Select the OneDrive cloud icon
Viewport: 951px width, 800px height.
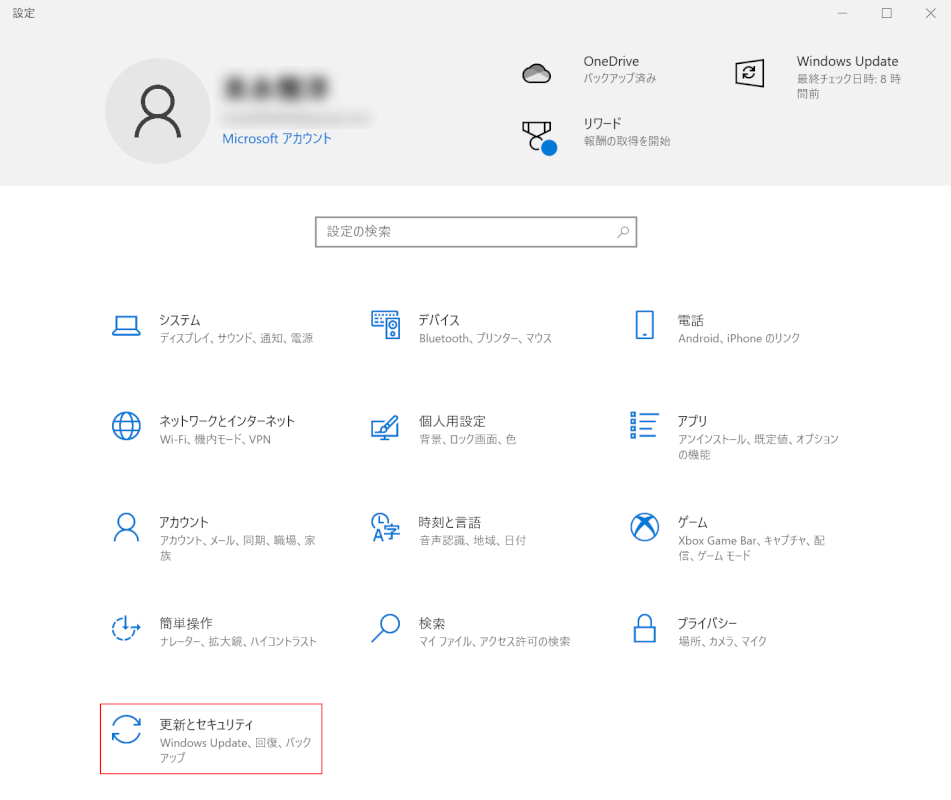pos(536,73)
